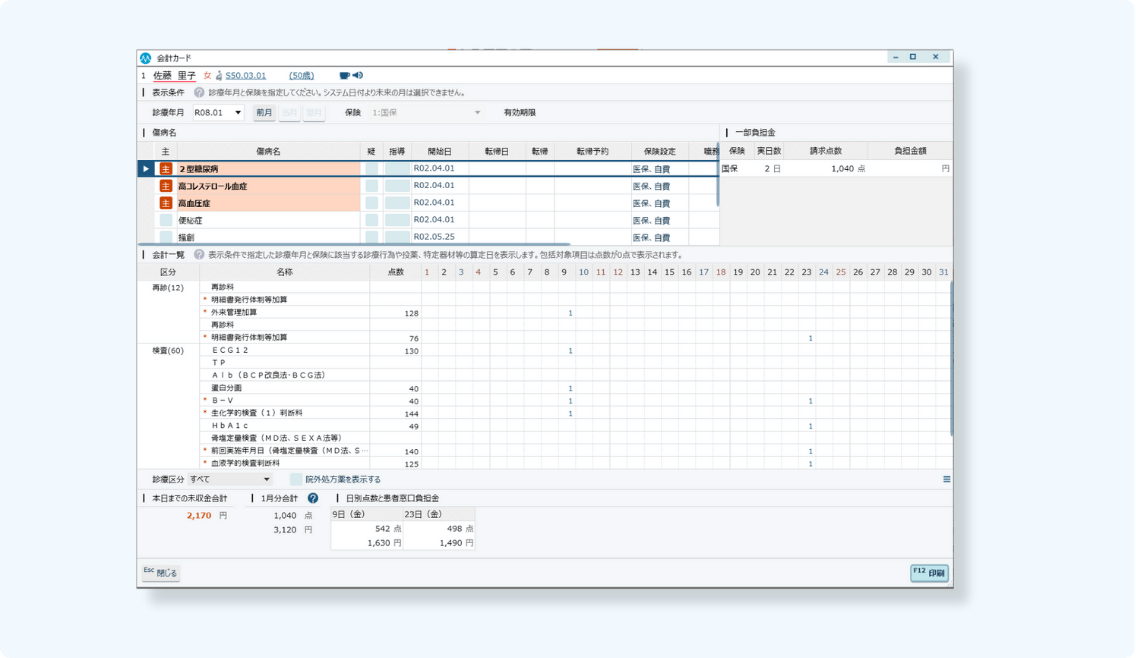The width and height of the screenshot is (1136, 658).
Task: Toggle the 主 checkbox for 便秘症
Action: coord(166,220)
